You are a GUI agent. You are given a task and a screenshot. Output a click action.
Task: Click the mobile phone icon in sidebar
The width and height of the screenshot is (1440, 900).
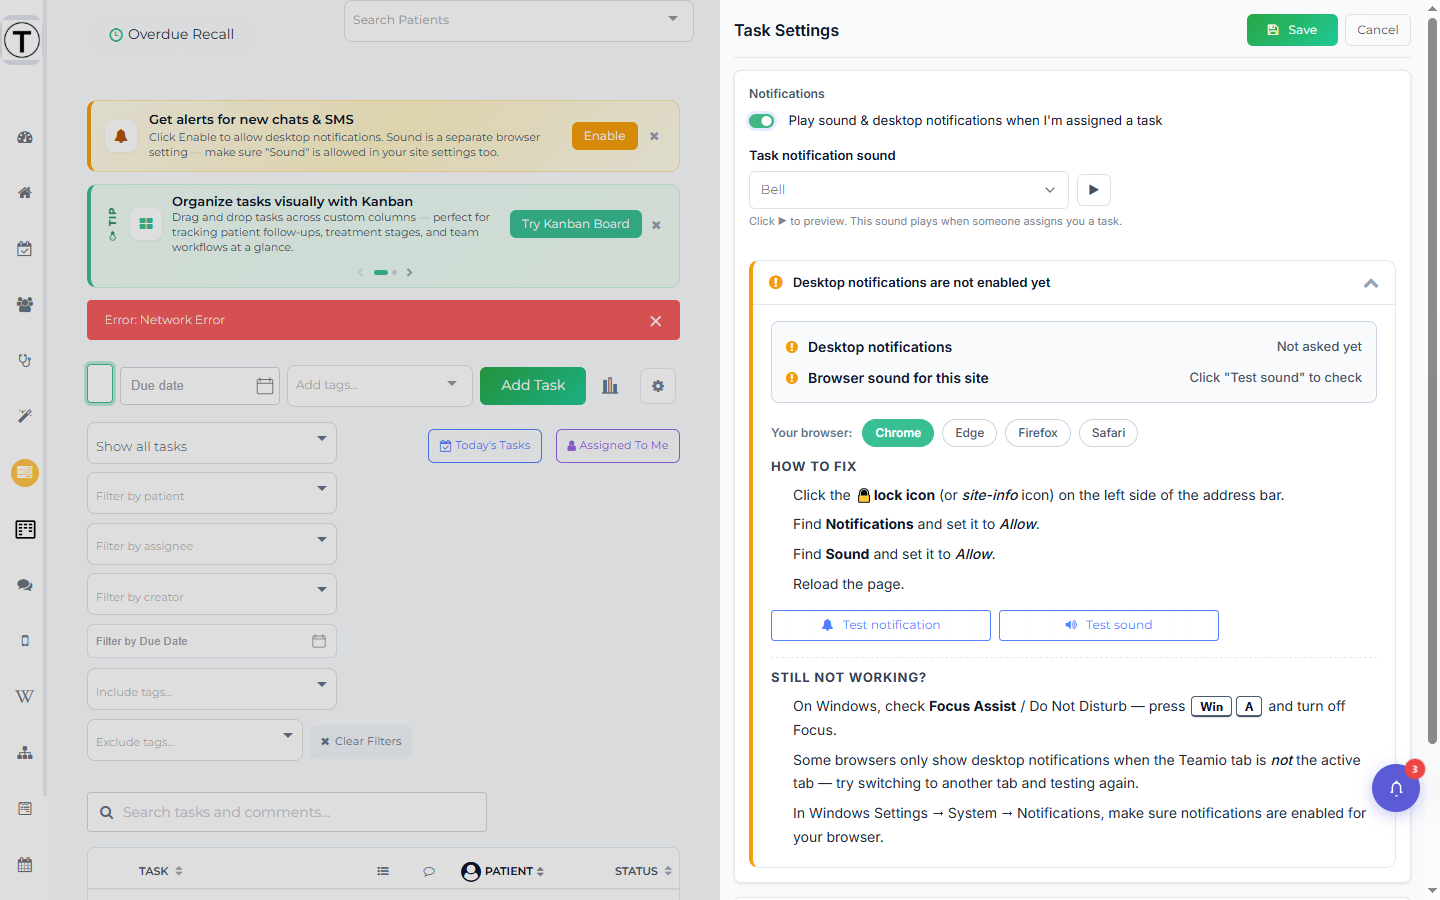coord(25,641)
